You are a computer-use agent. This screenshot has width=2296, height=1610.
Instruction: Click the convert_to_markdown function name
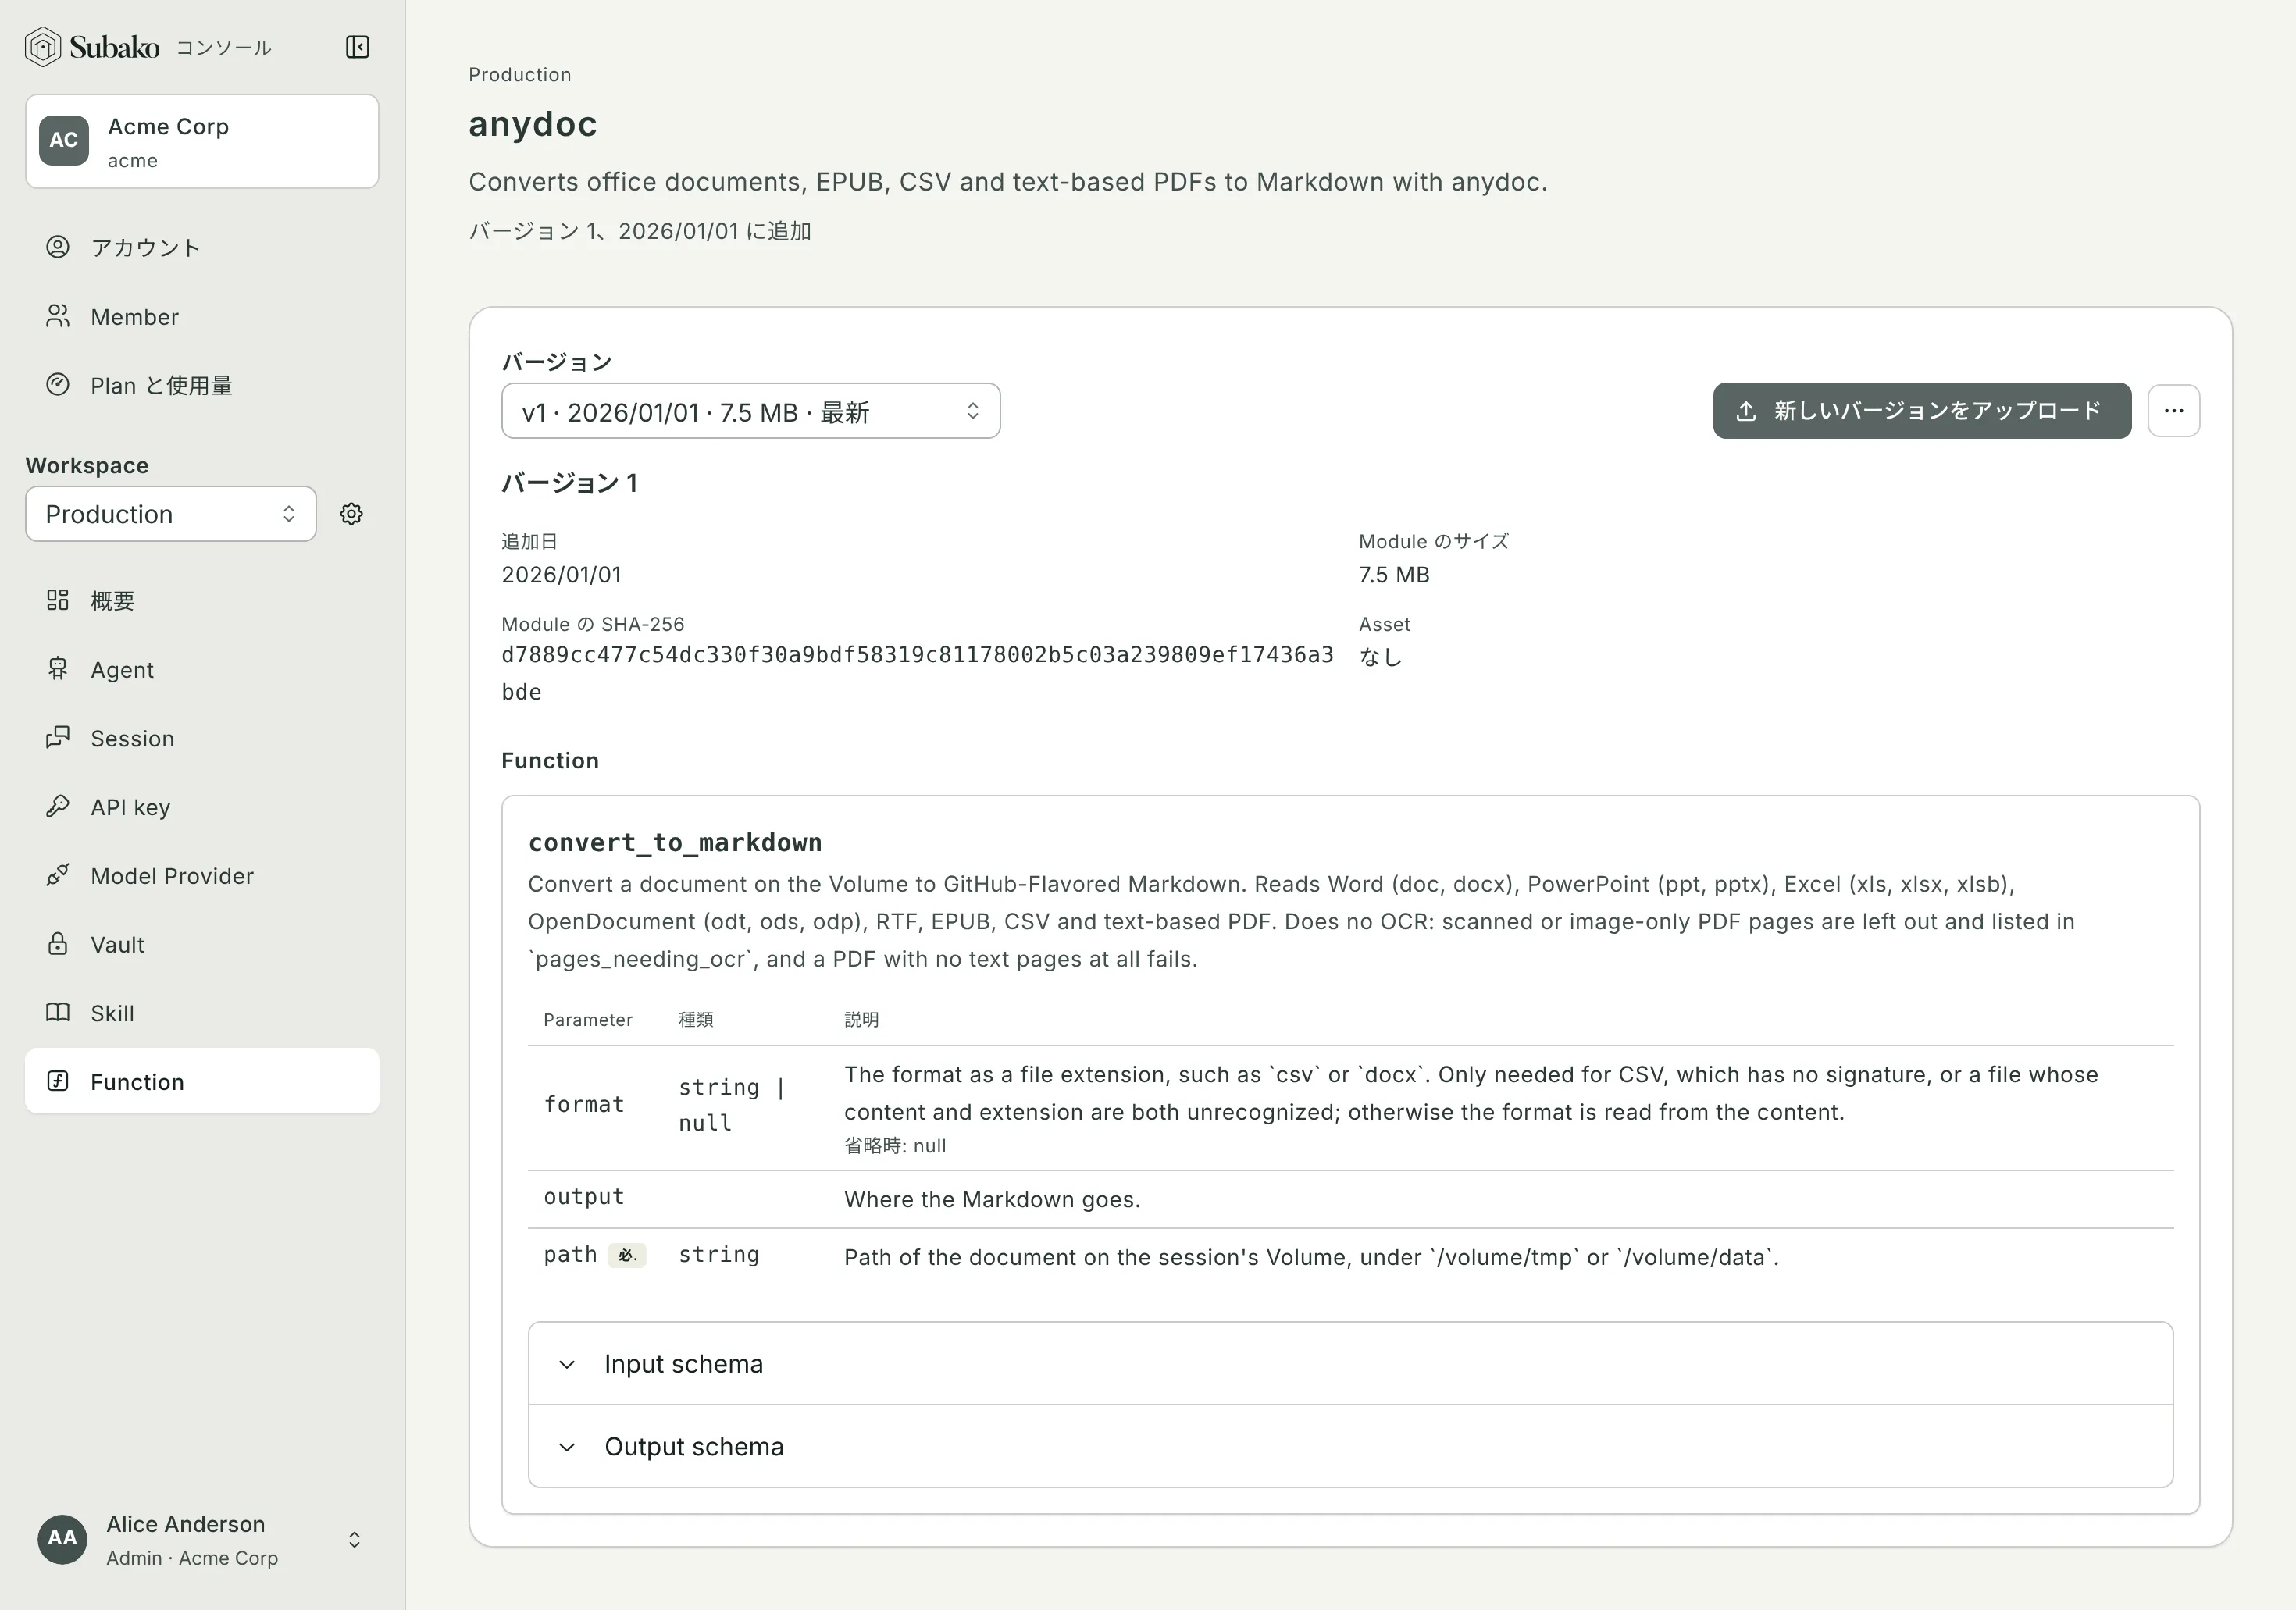[675, 843]
